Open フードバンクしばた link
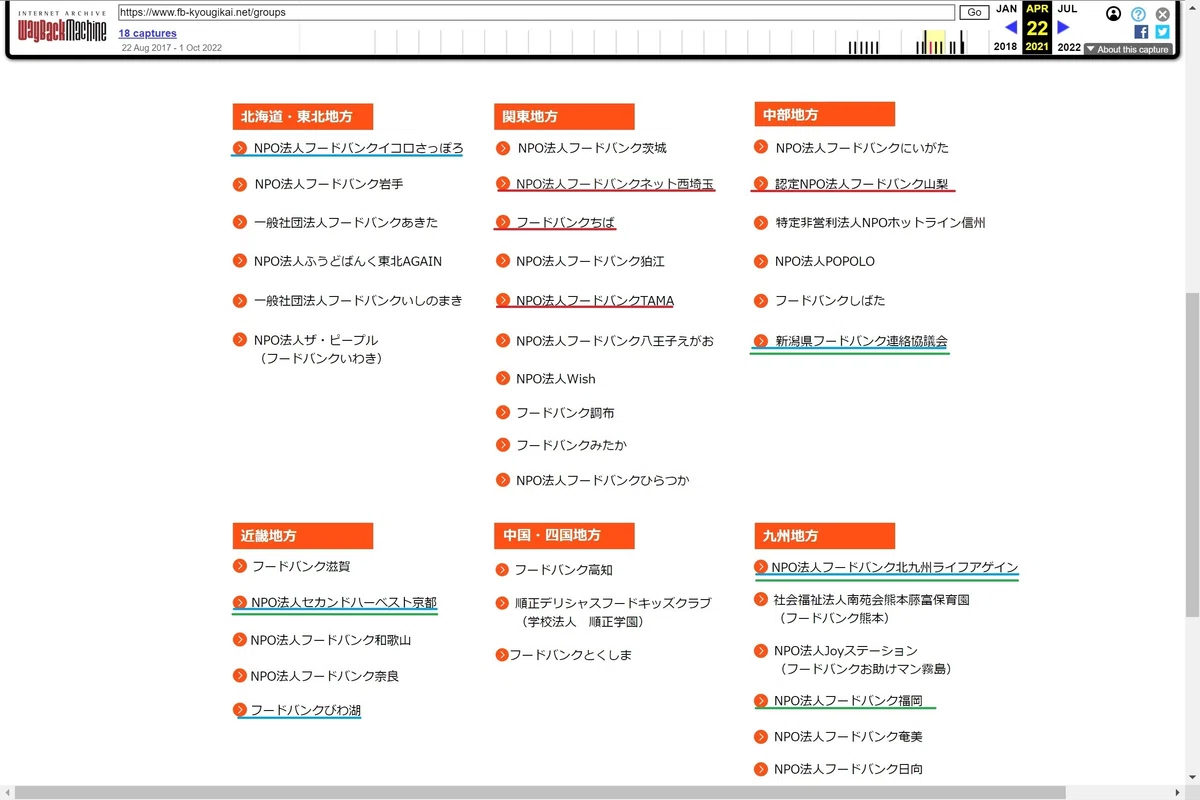The width and height of the screenshot is (1200, 800). tap(830, 300)
